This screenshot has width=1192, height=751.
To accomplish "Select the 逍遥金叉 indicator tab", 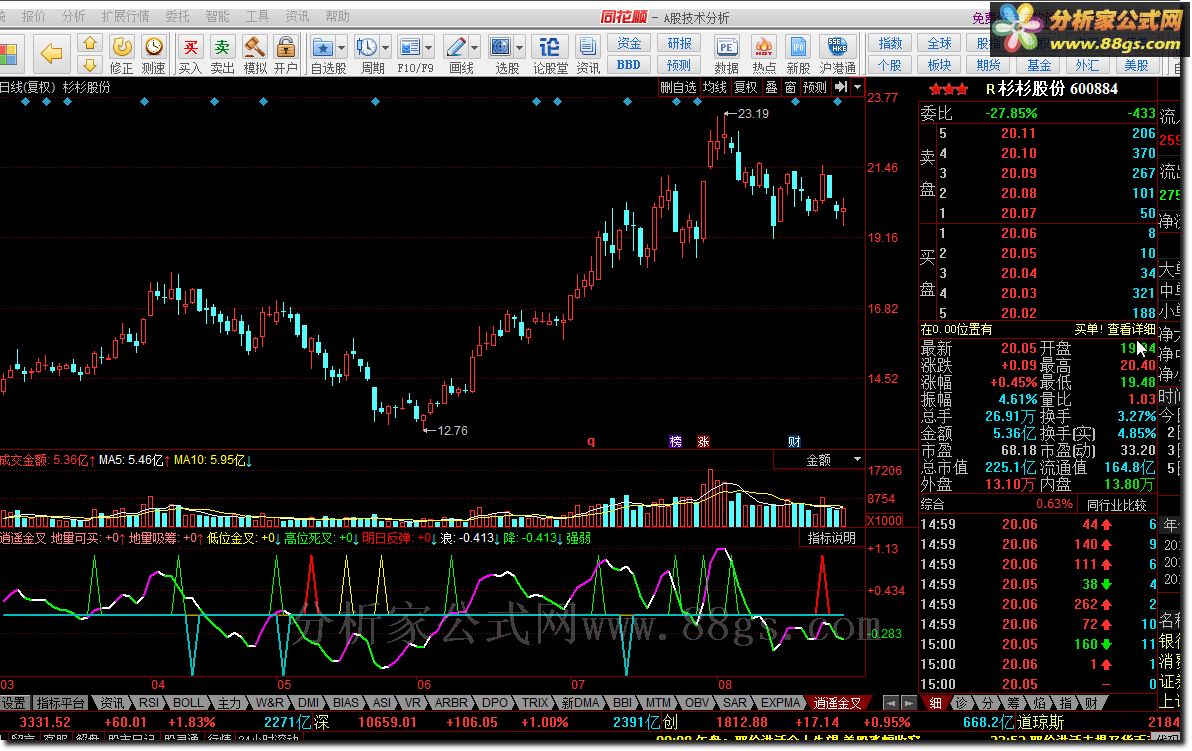I will [837, 703].
